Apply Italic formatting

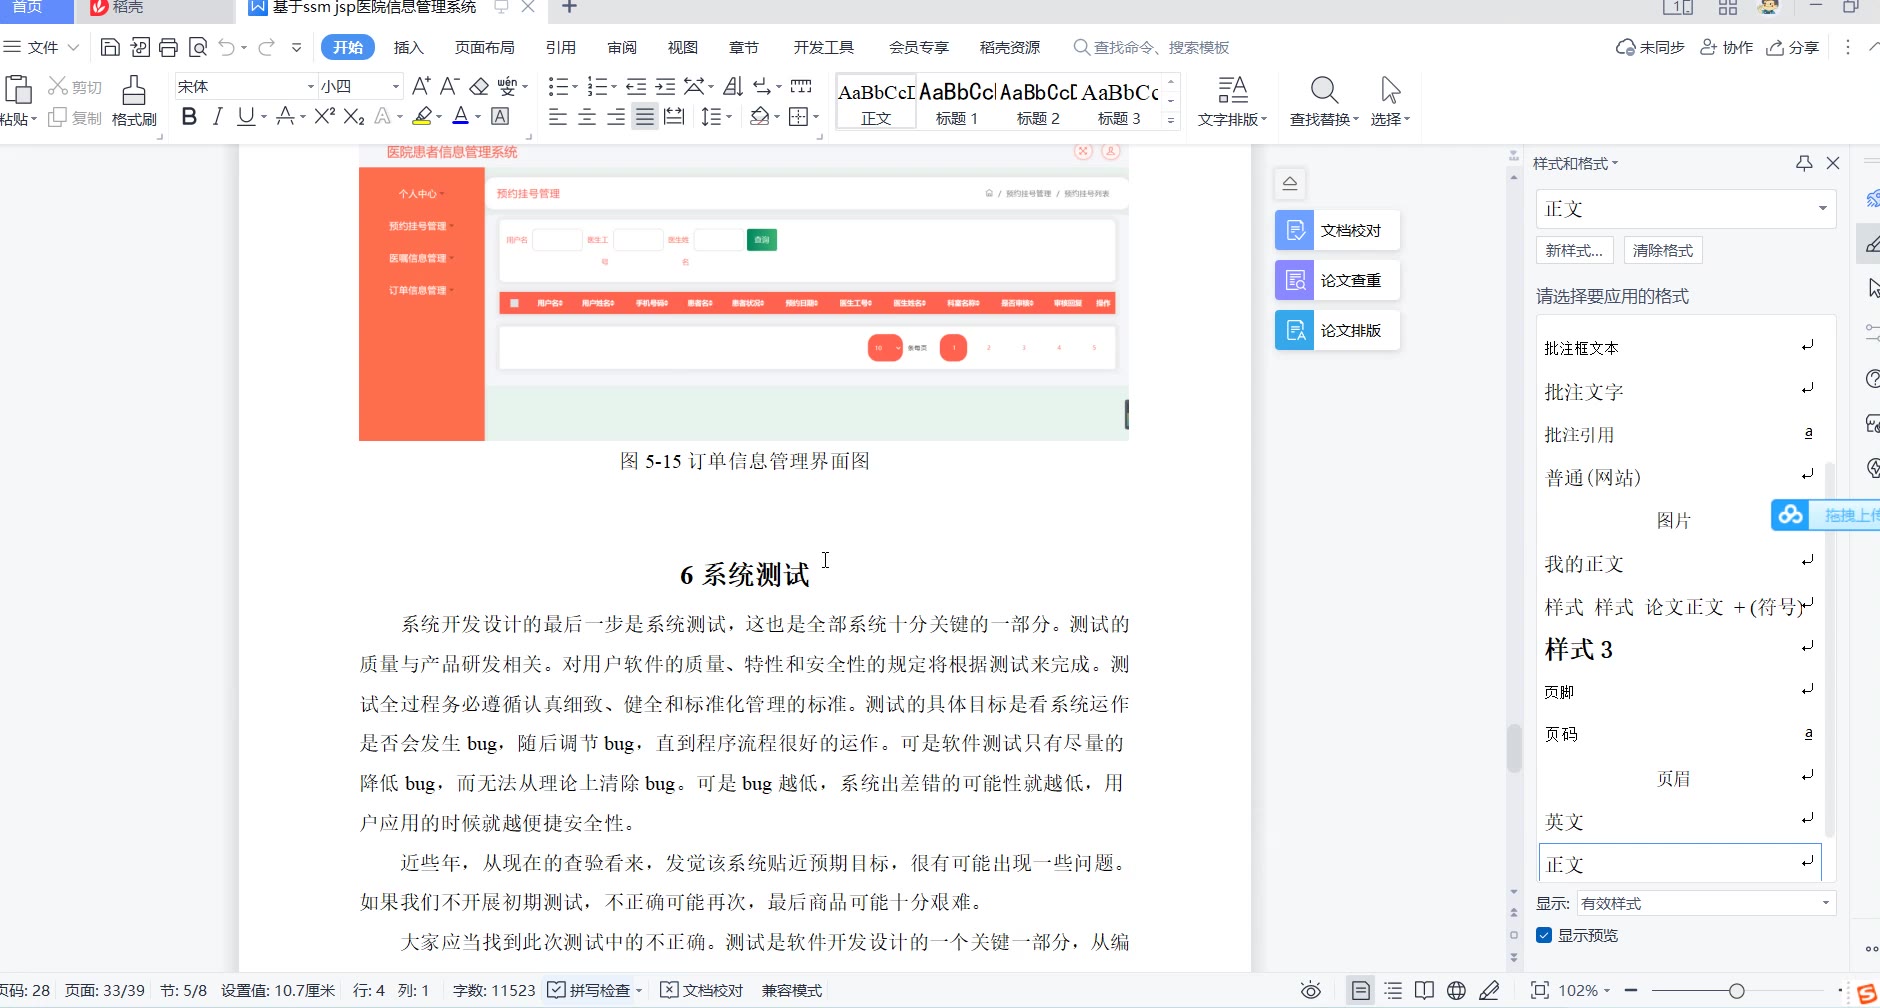tap(217, 117)
